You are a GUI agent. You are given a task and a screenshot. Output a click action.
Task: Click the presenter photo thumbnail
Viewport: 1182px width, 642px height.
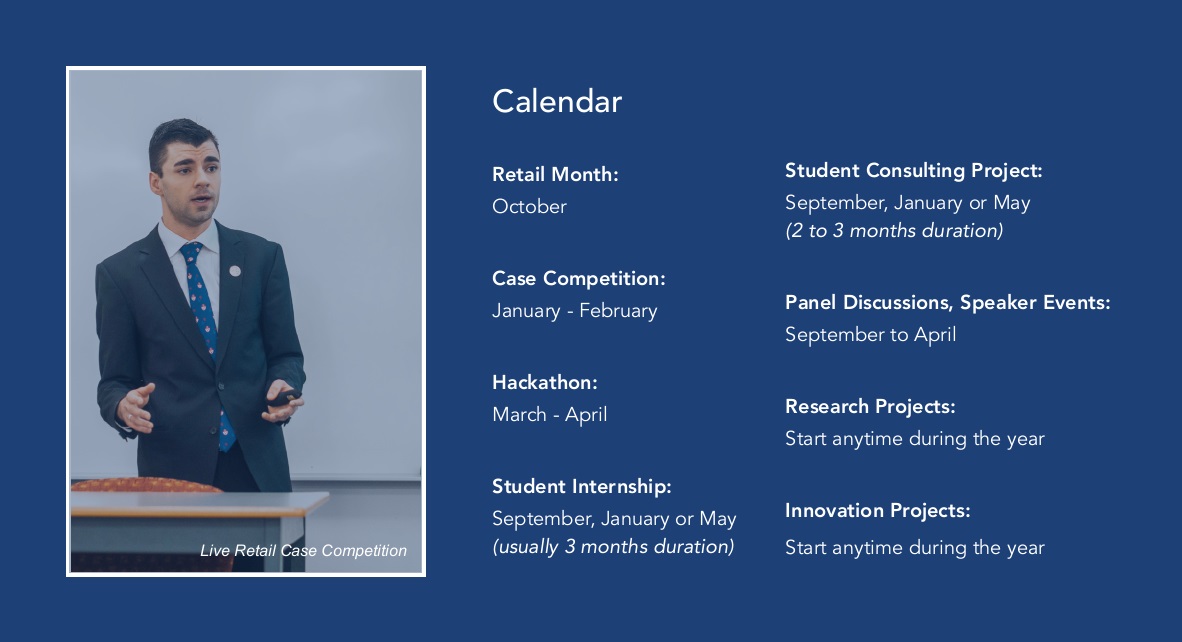click(x=246, y=322)
